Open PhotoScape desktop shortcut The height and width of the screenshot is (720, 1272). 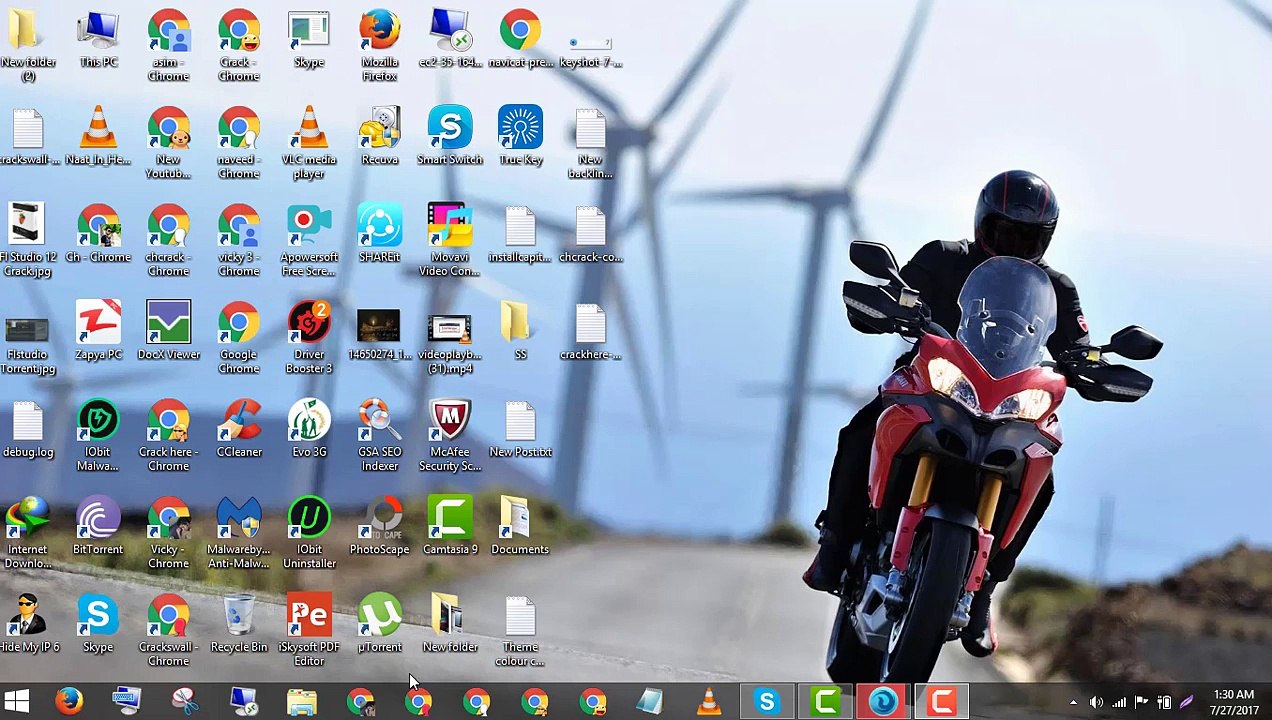click(x=379, y=525)
